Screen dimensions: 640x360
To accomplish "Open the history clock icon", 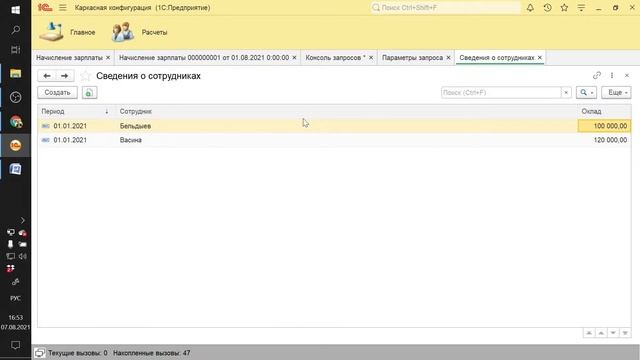I will [x=547, y=7].
